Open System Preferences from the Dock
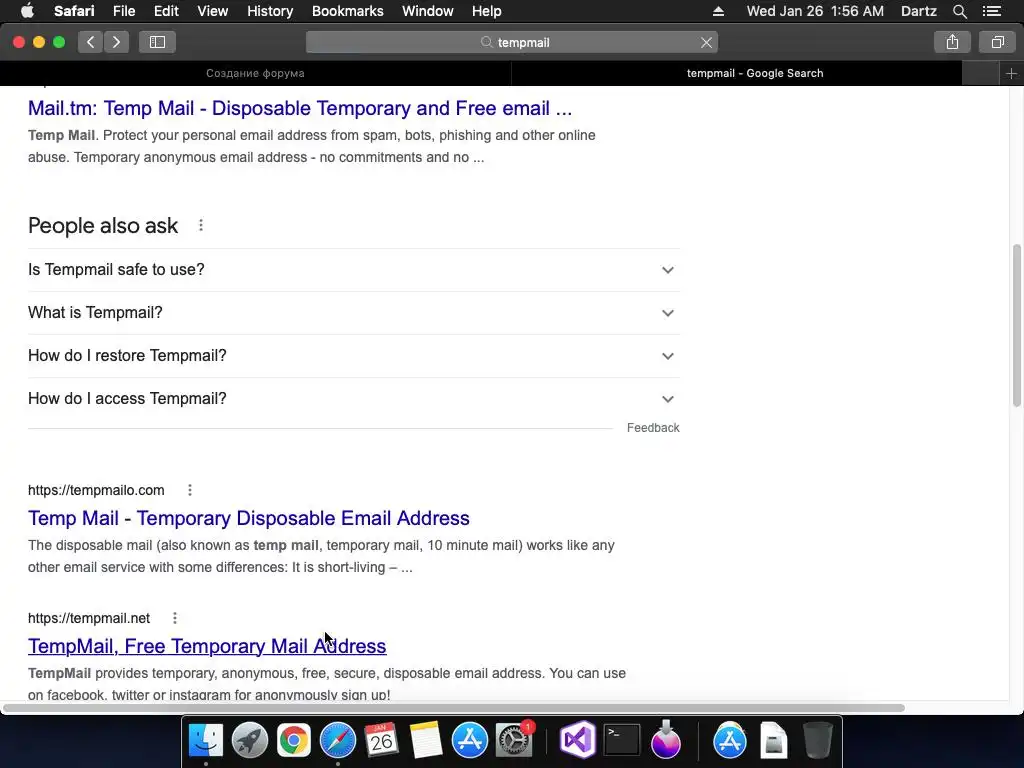The image size is (1024, 768). click(x=514, y=741)
